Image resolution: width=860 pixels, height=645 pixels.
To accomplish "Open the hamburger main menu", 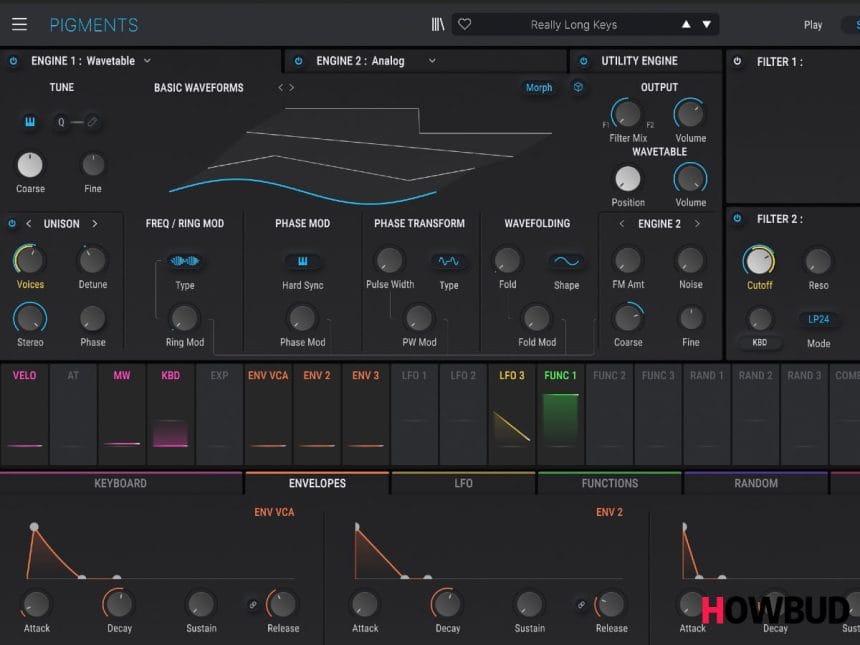I will click(20, 25).
